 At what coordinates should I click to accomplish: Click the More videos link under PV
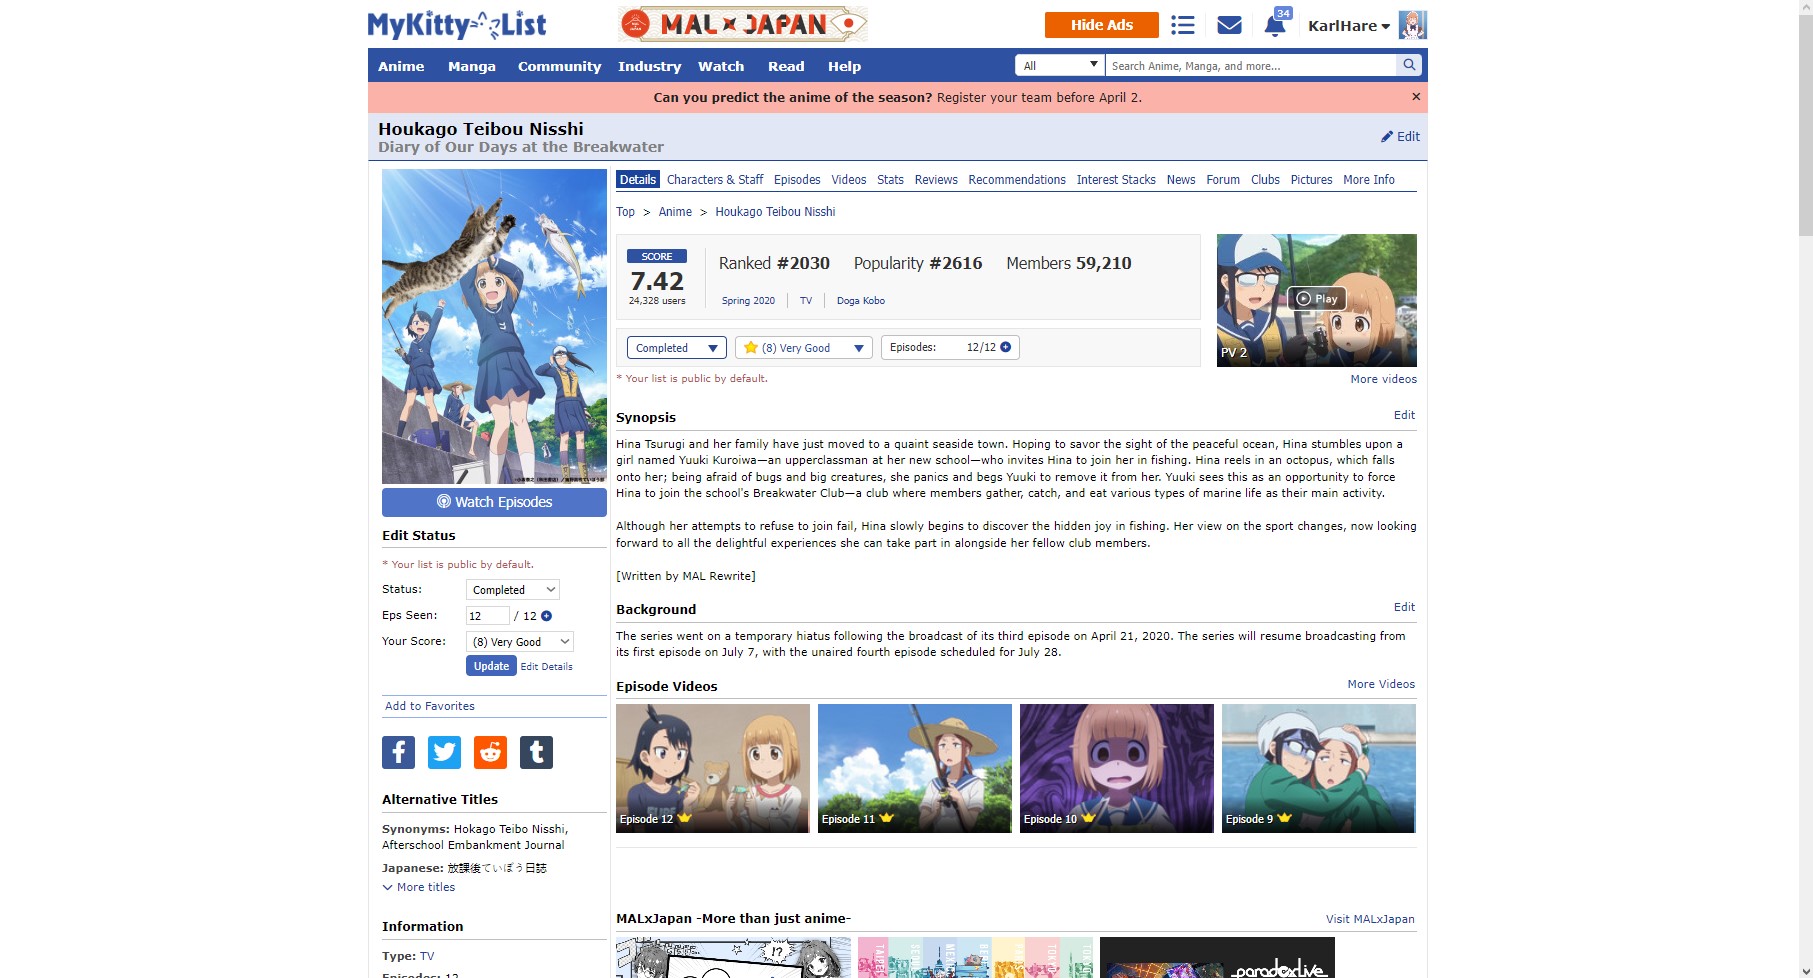pos(1384,379)
